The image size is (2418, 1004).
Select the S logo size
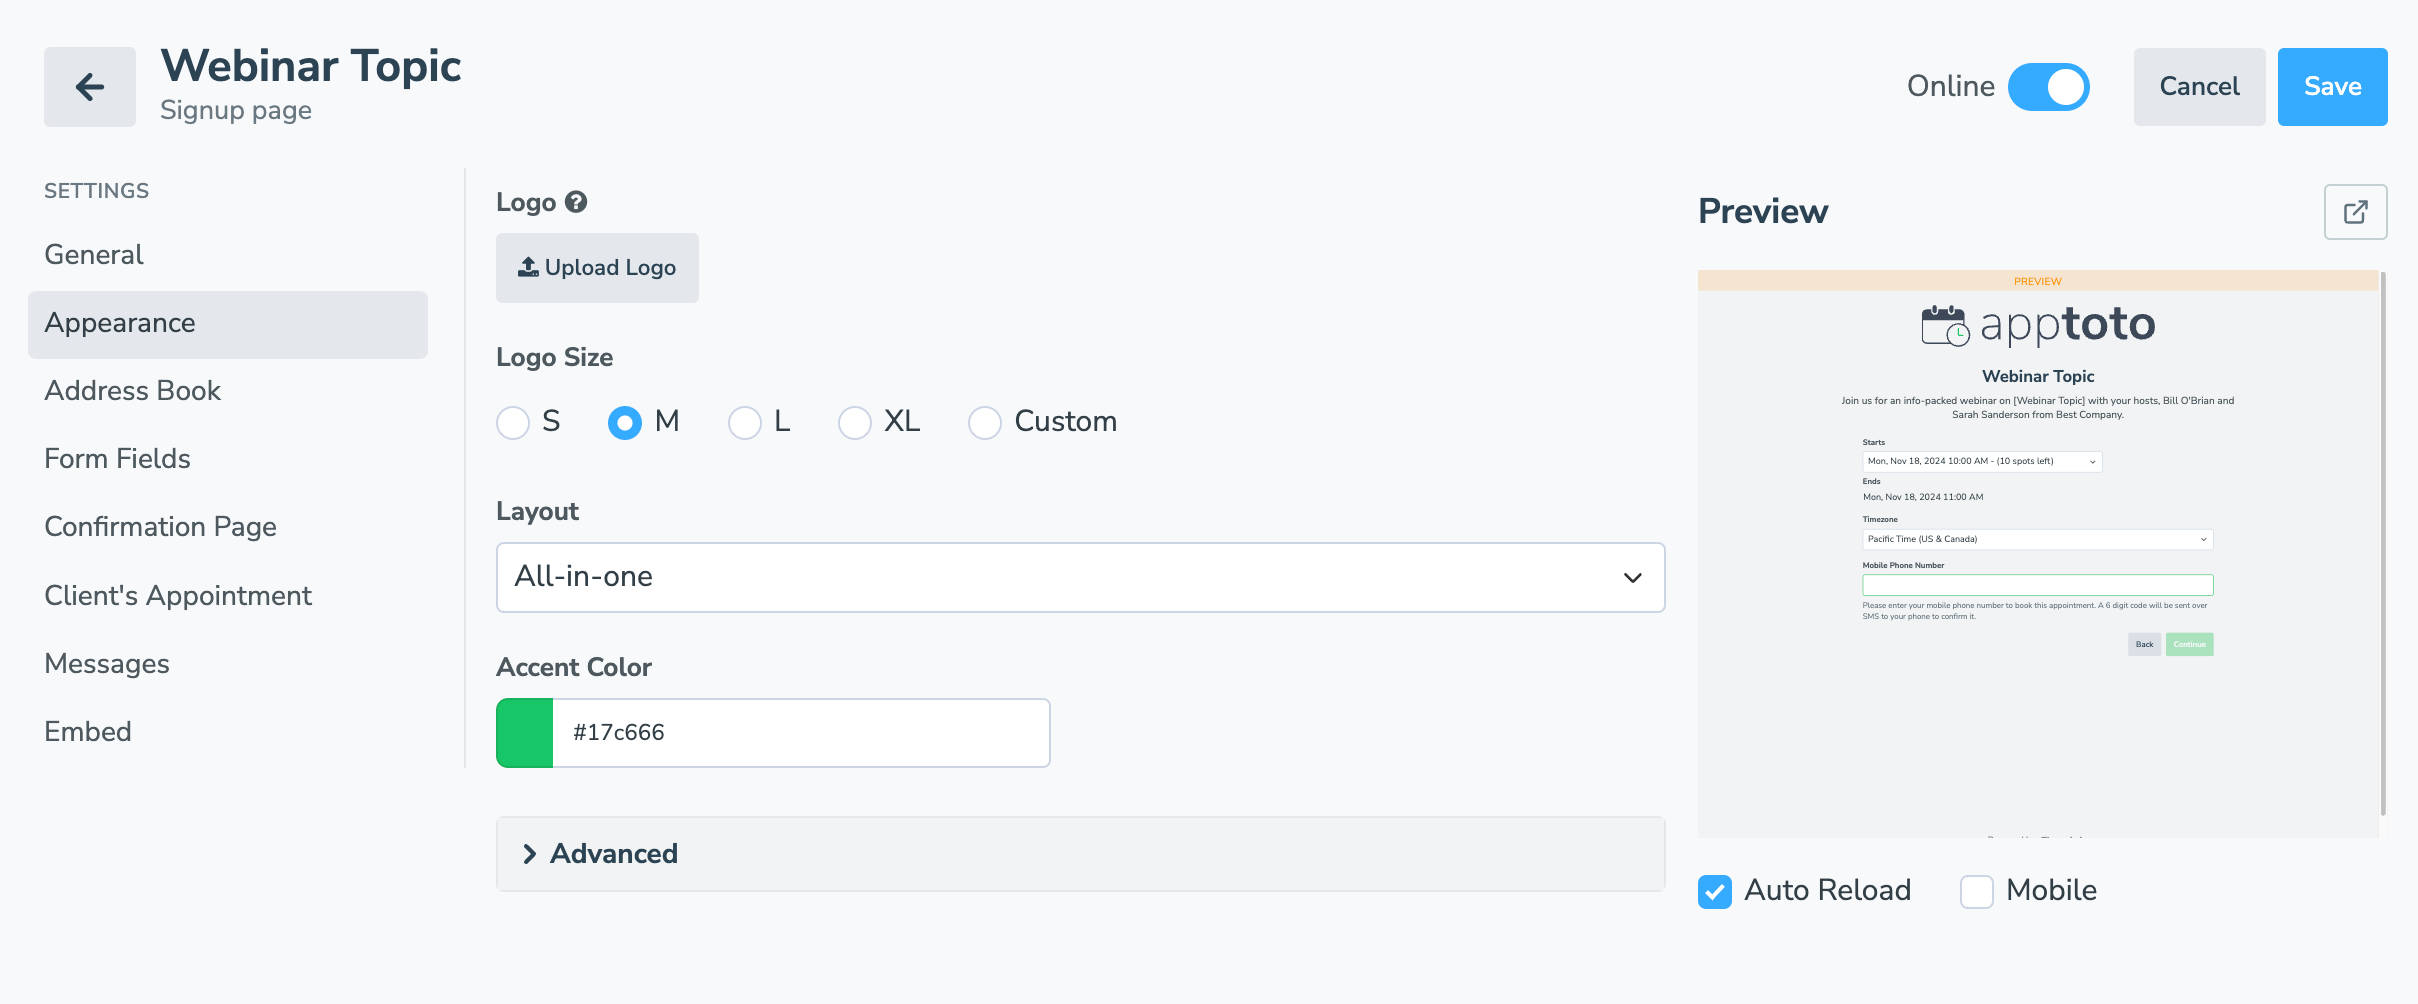pos(513,422)
